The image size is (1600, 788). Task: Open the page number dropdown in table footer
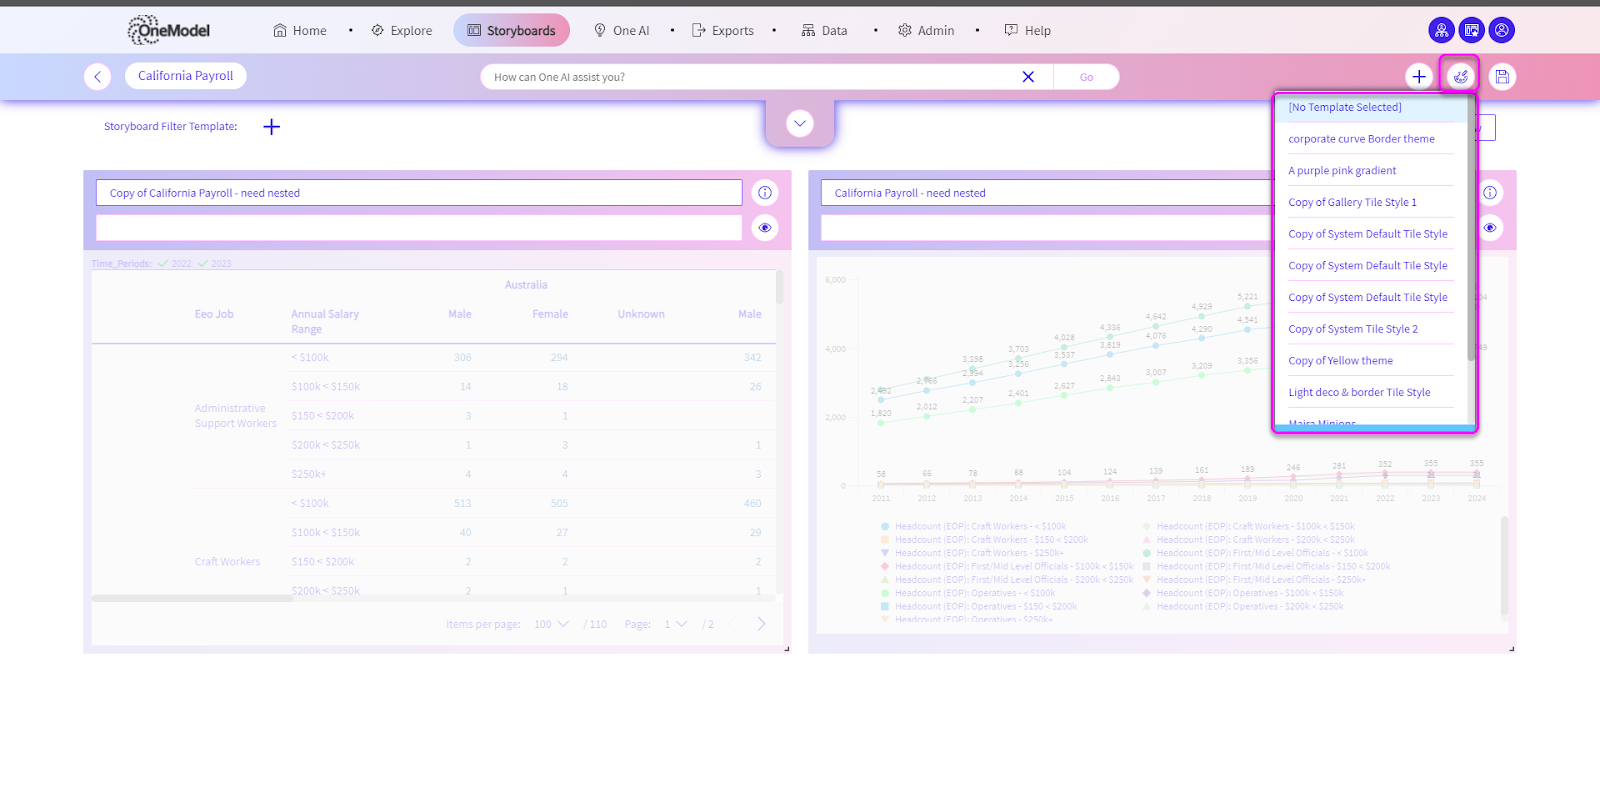coord(676,624)
